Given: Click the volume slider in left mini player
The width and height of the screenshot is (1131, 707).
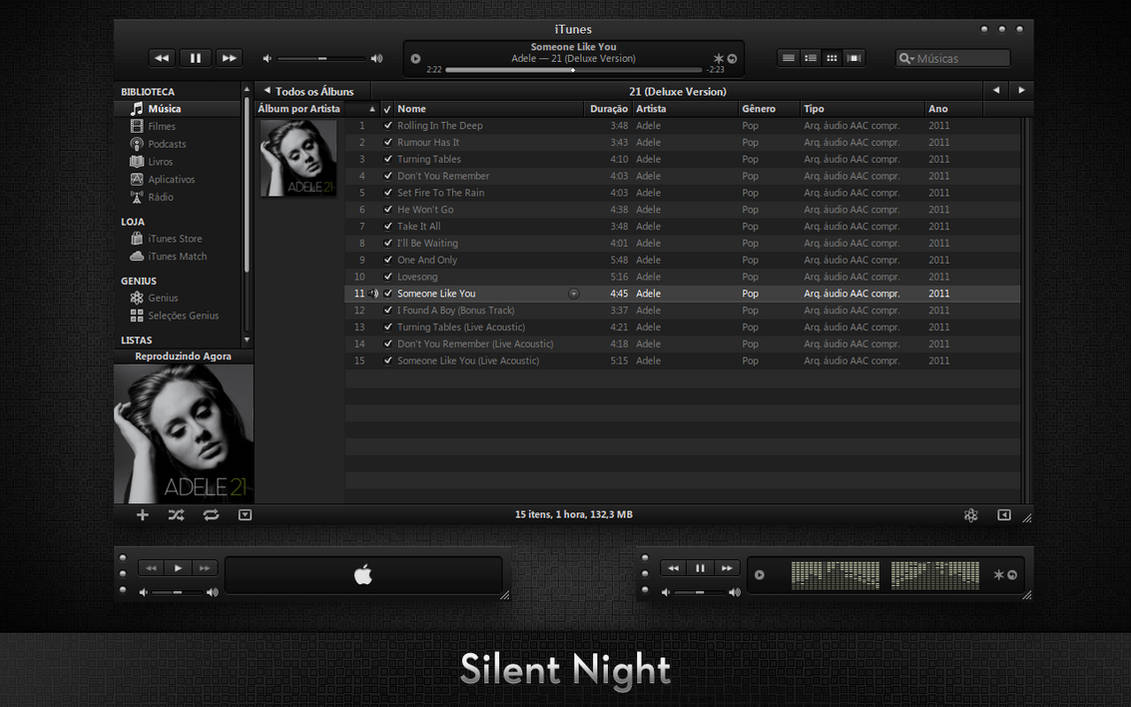Looking at the screenshot, I should (177, 592).
